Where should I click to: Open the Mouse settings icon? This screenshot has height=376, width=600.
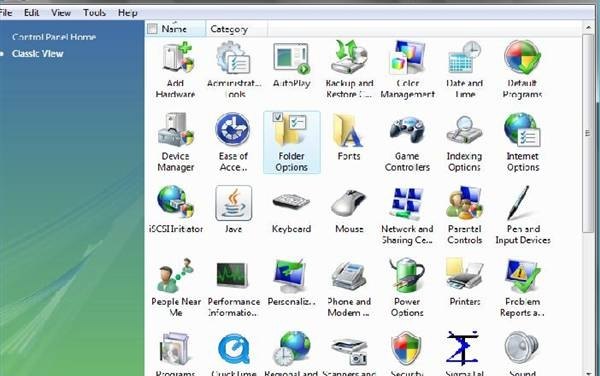click(349, 203)
